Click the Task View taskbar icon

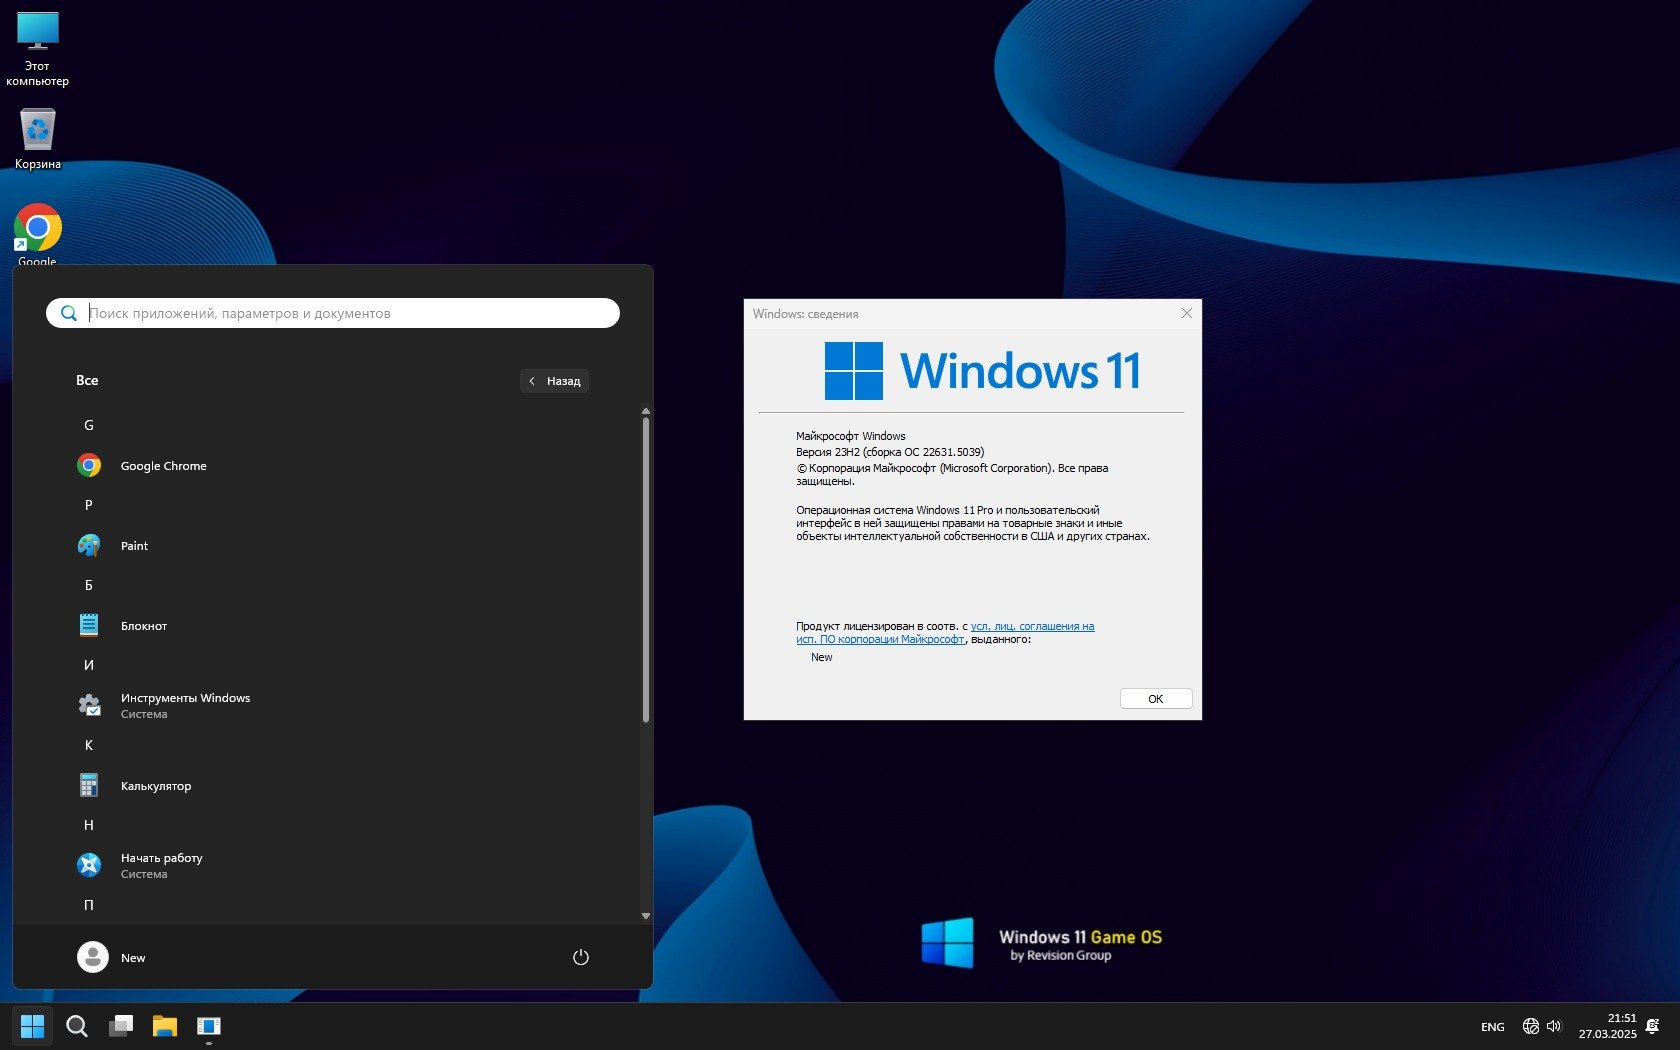click(x=121, y=1026)
